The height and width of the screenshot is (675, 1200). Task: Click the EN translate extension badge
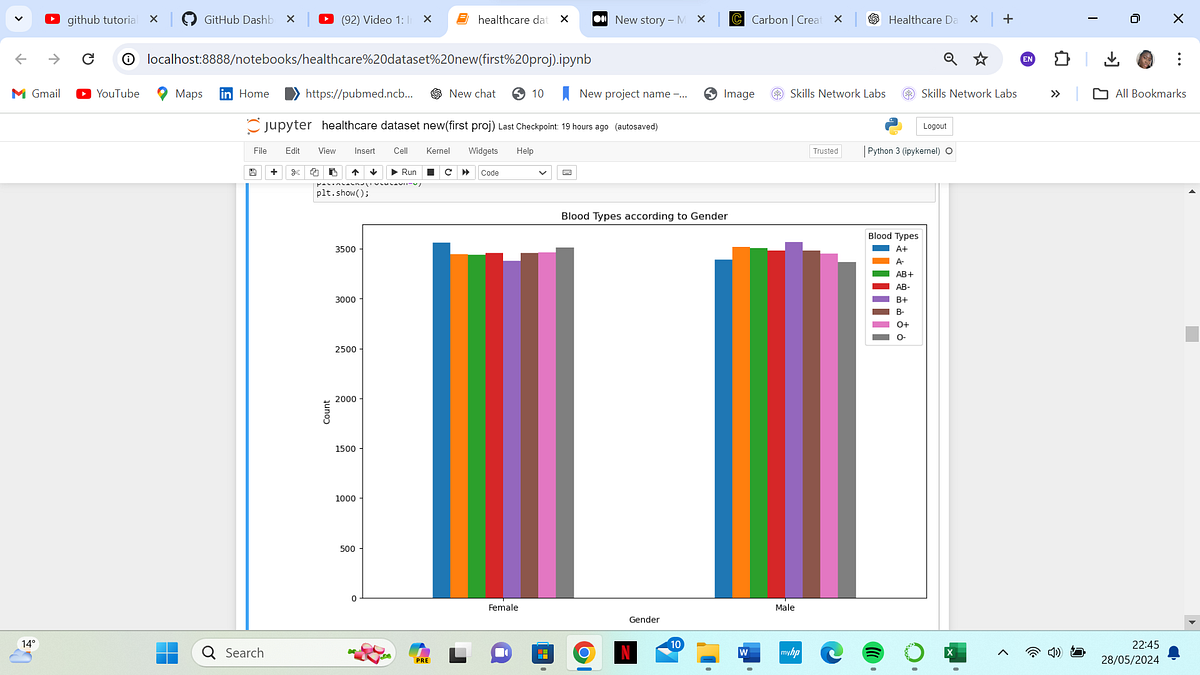pyautogui.click(x=1027, y=59)
